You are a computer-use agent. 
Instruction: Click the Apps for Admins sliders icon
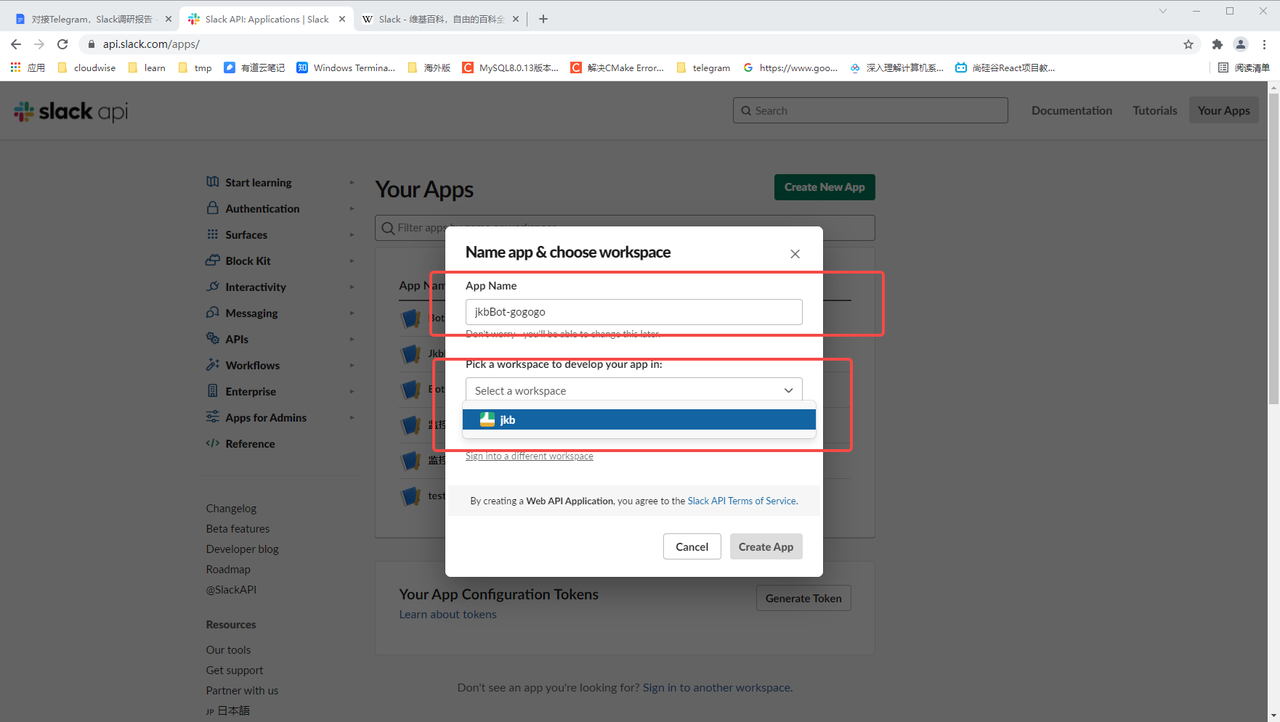(212, 417)
